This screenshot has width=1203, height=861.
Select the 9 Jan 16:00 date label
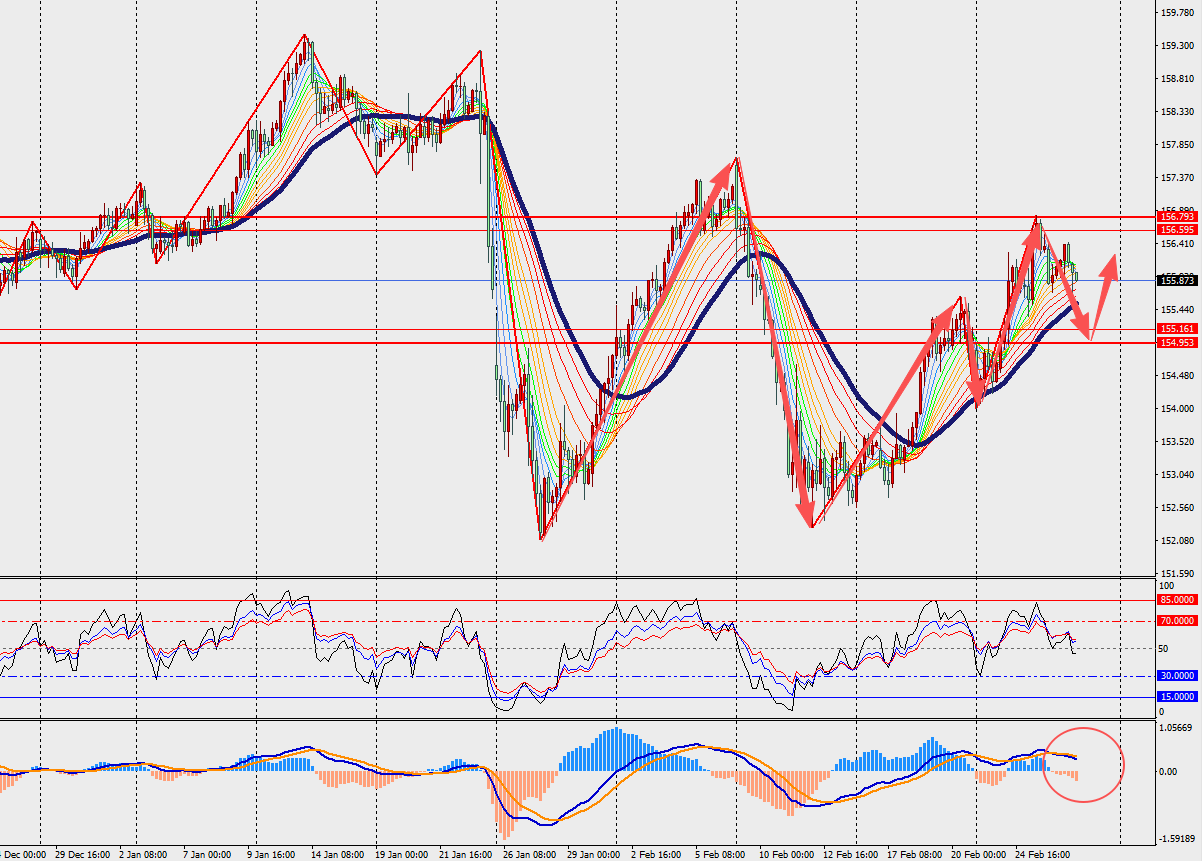point(270,855)
